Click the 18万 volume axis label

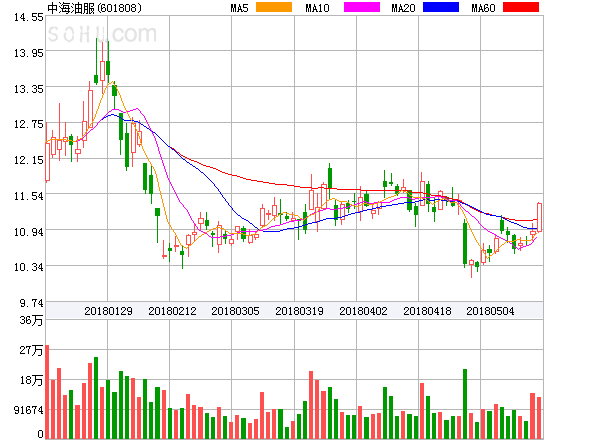(x=31, y=380)
